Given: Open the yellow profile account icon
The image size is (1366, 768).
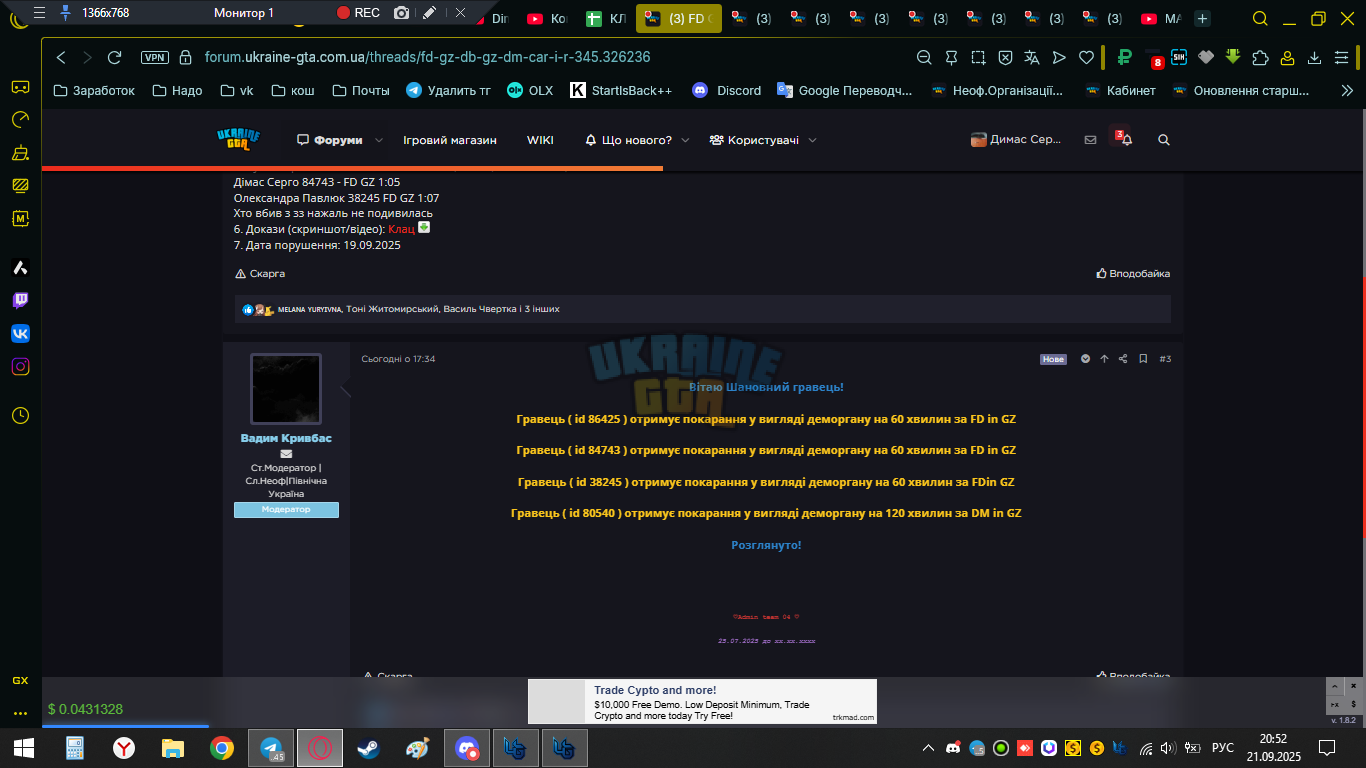Looking at the screenshot, I should (1288, 58).
